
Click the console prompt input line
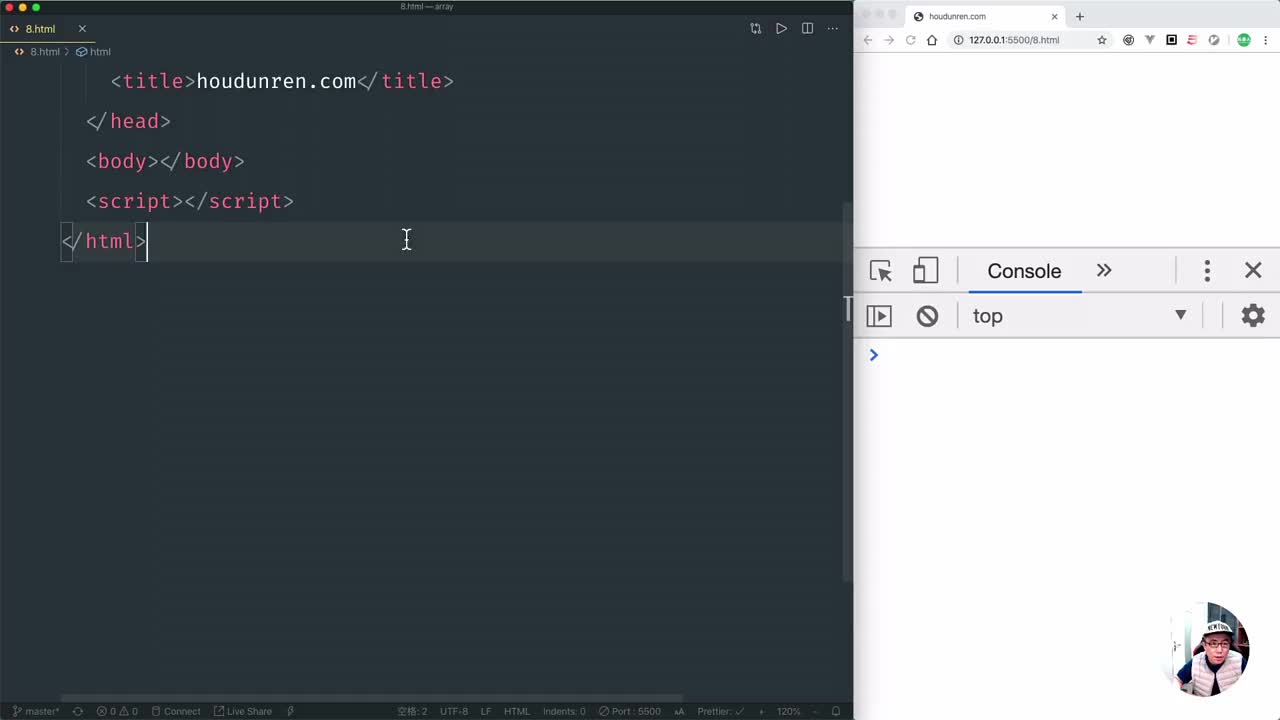pyautogui.click(x=1075, y=355)
